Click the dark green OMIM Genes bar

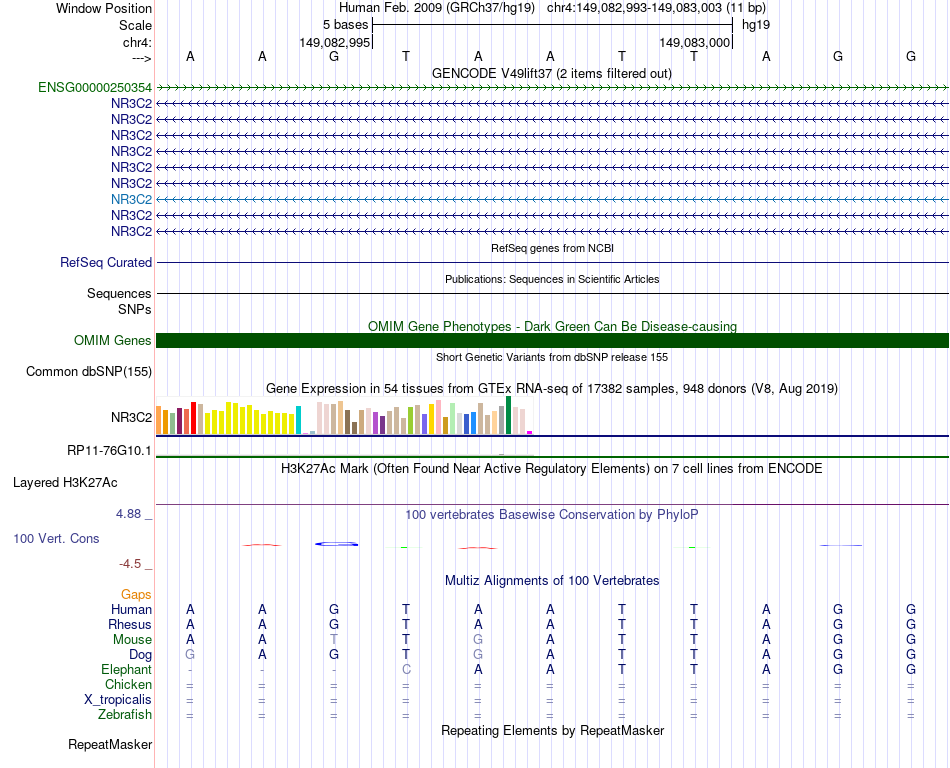552,340
